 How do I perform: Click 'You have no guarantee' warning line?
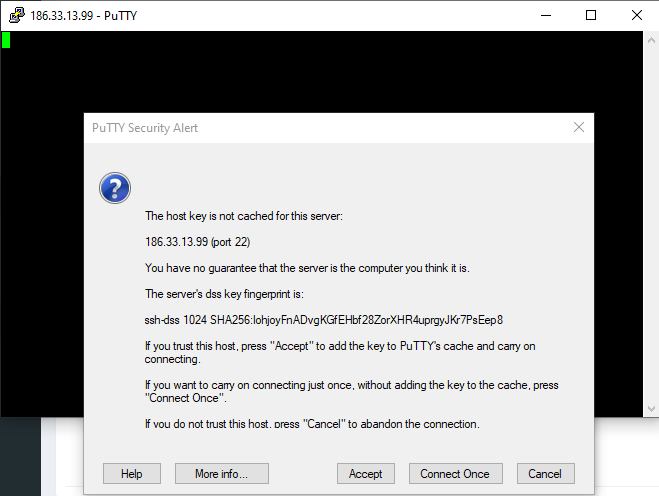(x=307, y=268)
